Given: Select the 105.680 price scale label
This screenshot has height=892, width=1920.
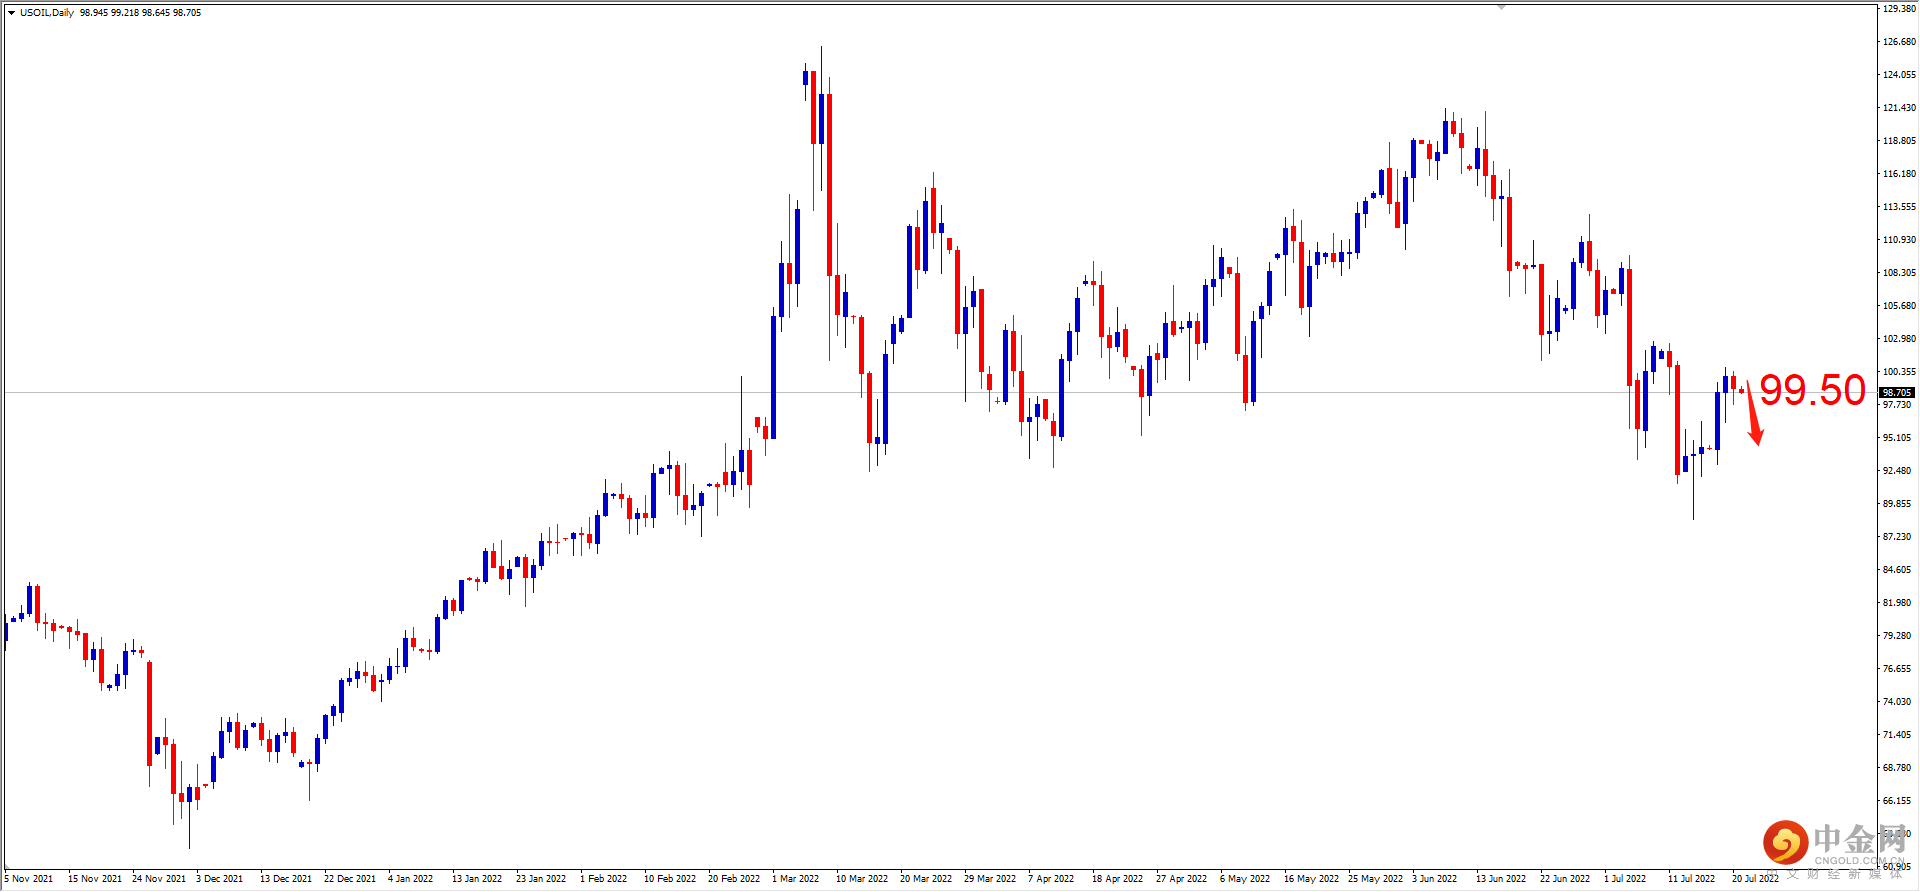Looking at the screenshot, I should (1899, 306).
